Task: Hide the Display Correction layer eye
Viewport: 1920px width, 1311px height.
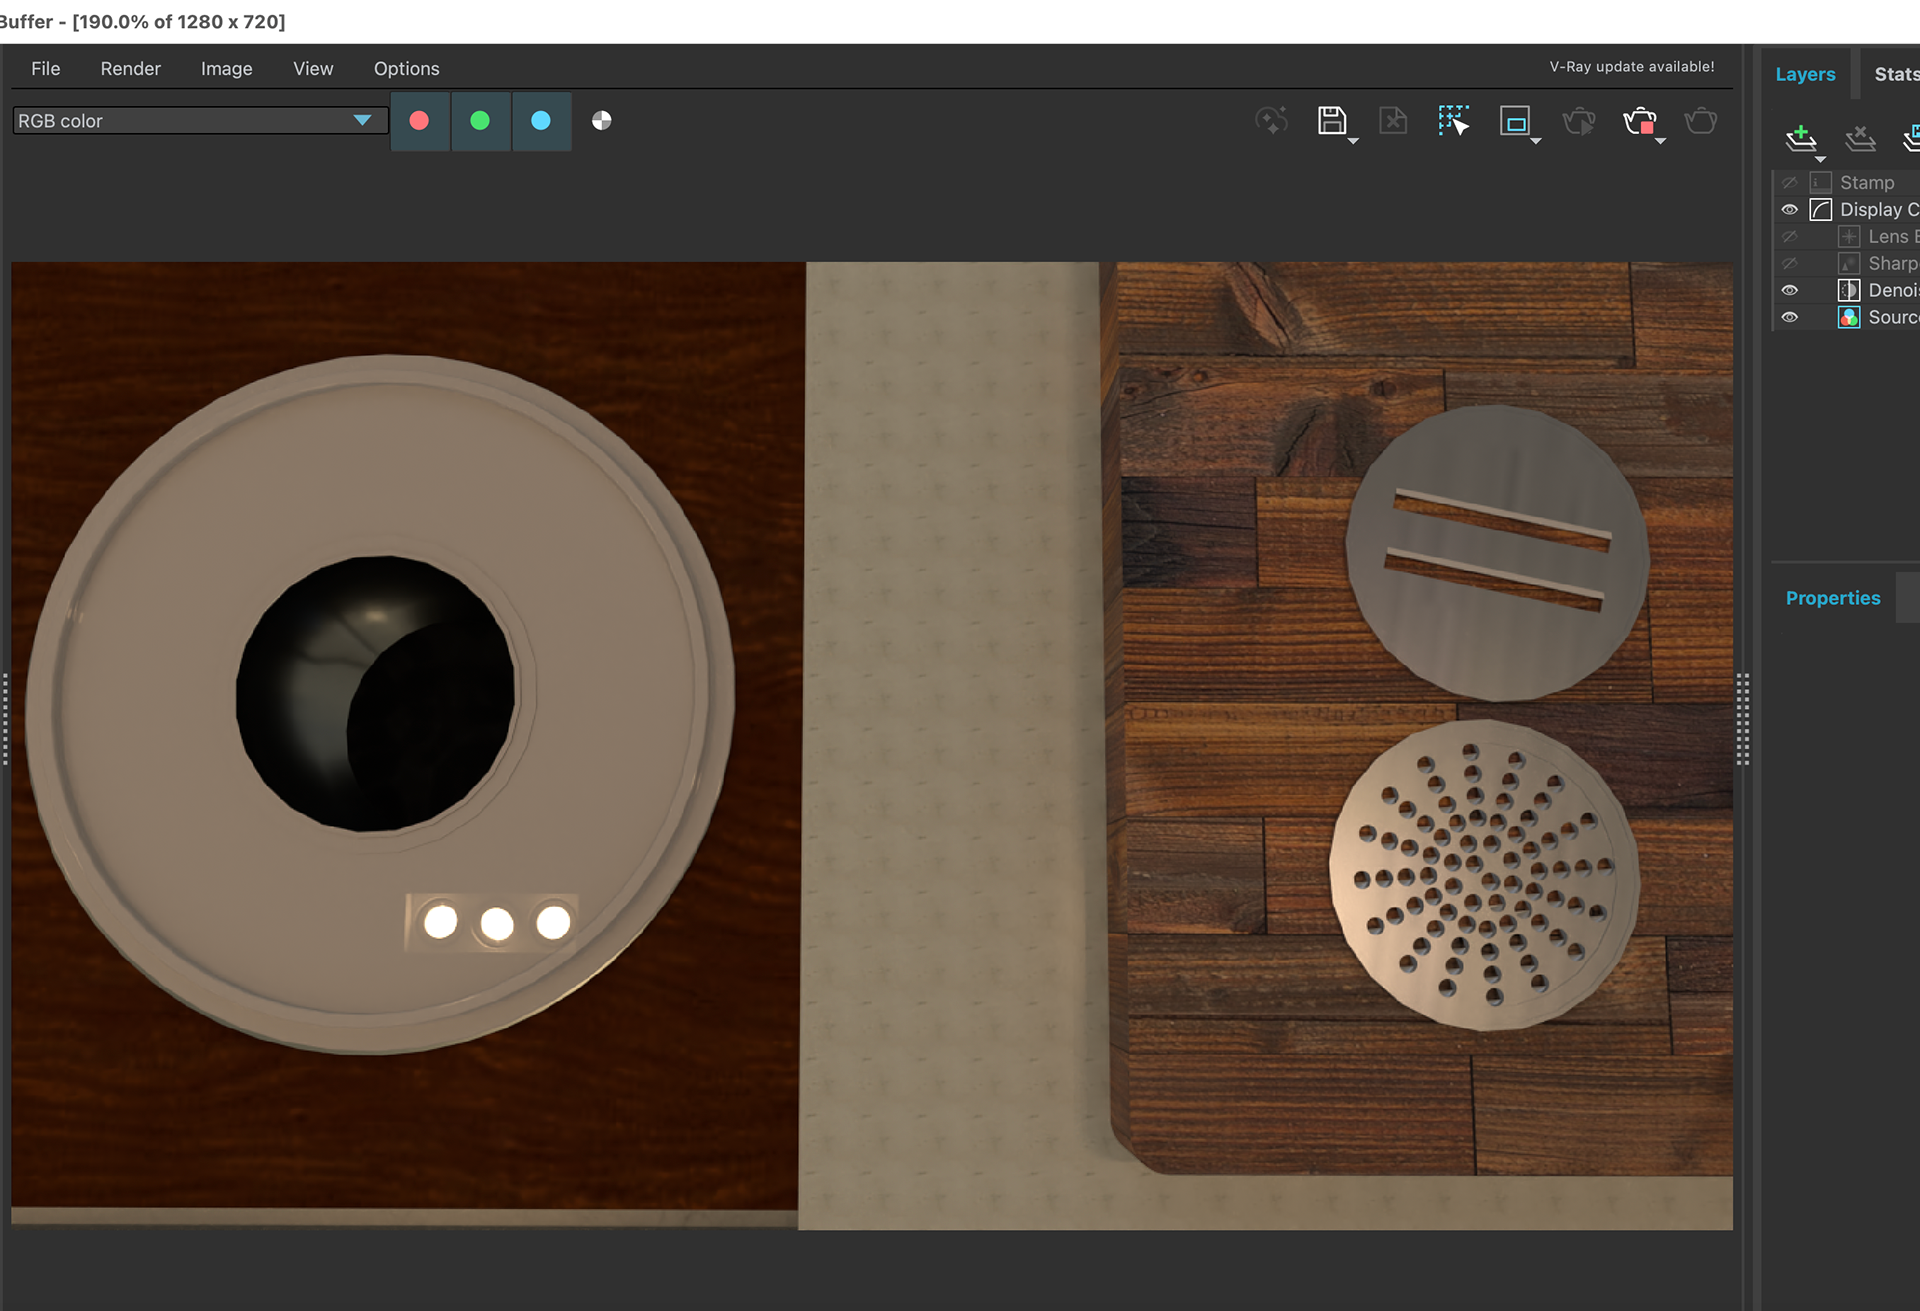Action: pos(1790,210)
